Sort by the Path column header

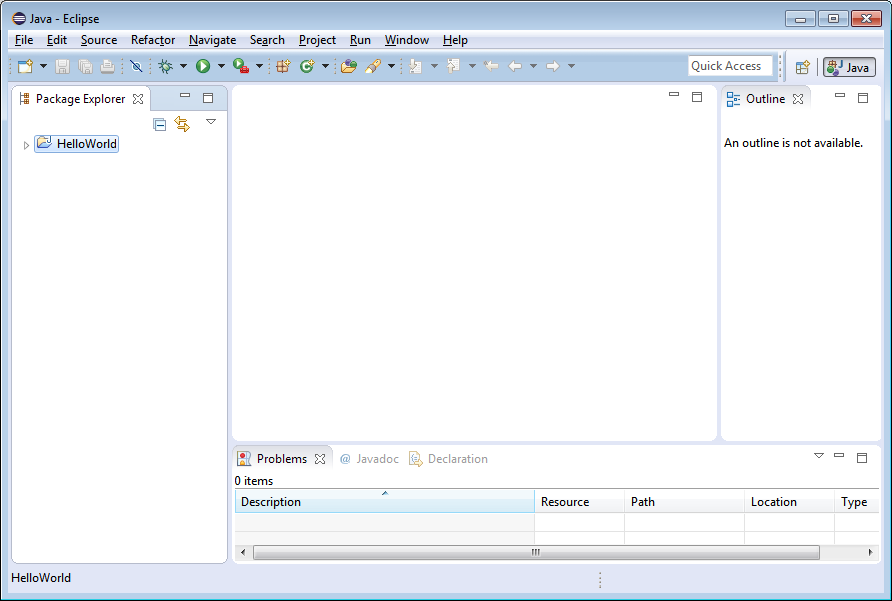coord(684,501)
